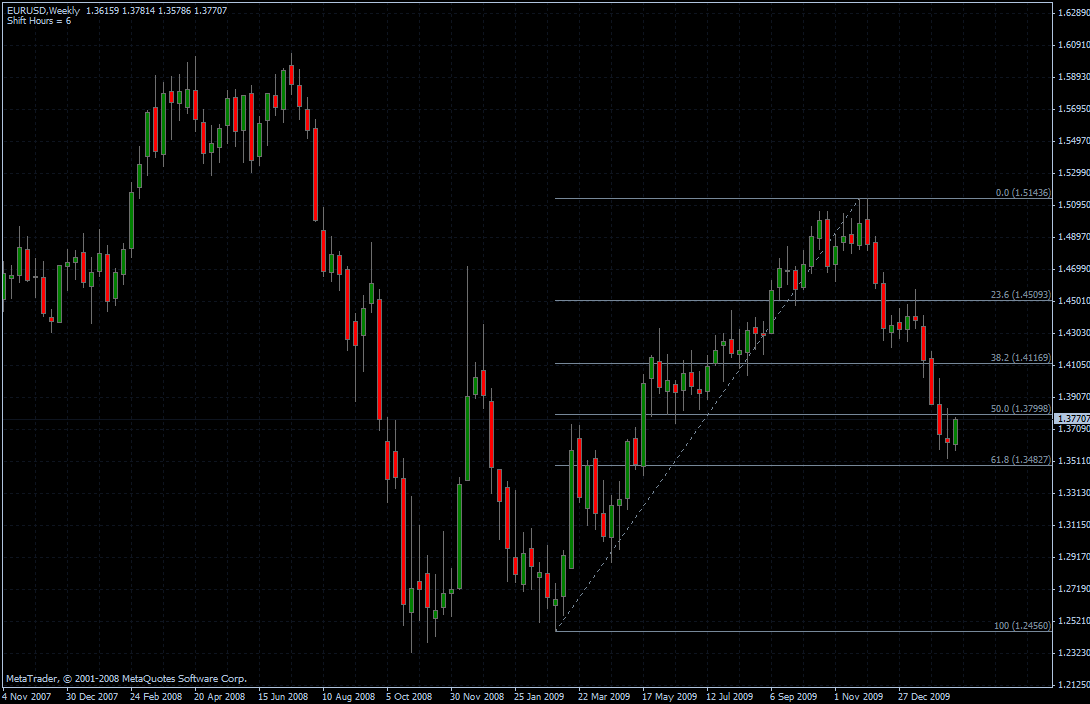Click the 5 Oct 2008 date label

point(409,696)
